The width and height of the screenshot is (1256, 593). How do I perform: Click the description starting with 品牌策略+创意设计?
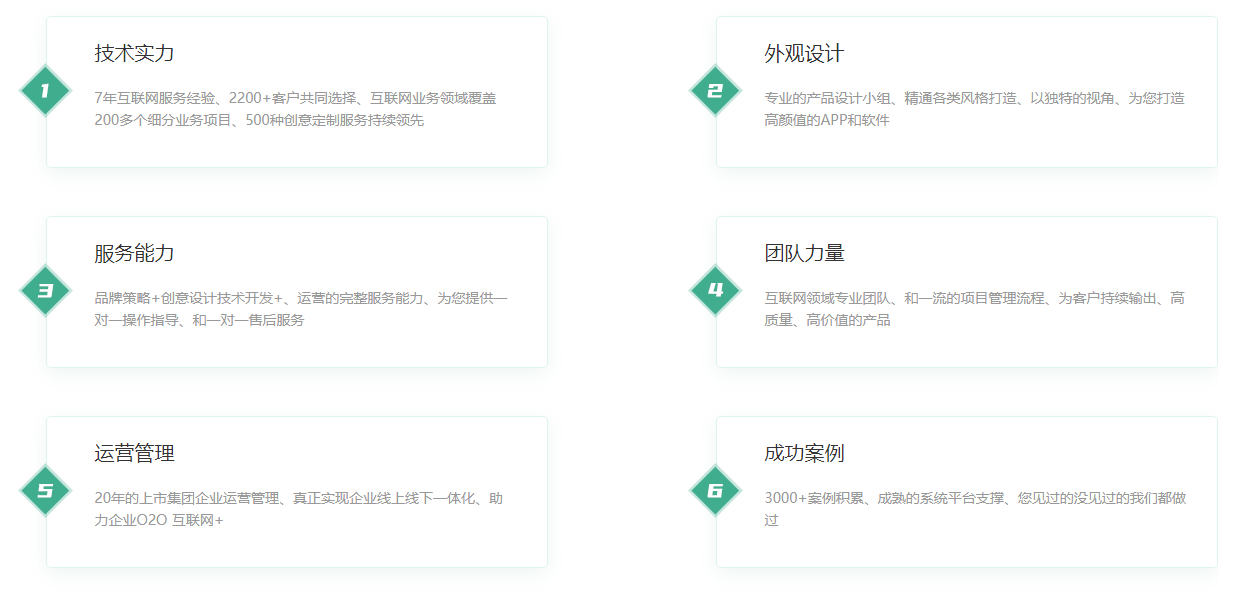click(x=300, y=298)
